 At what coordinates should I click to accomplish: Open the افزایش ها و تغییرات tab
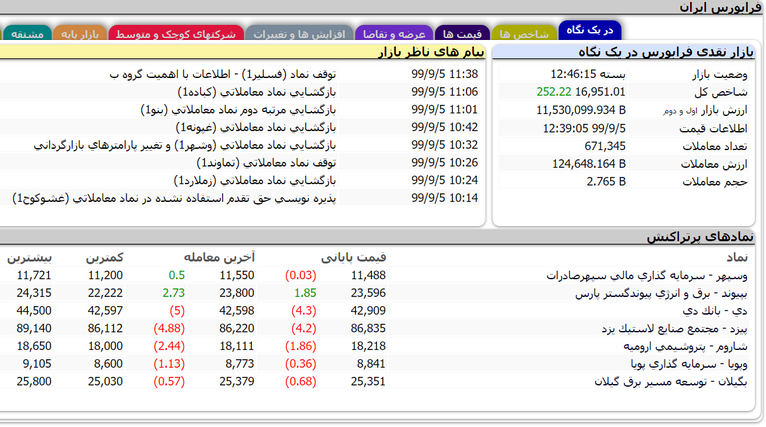click(x=299, y=33)
